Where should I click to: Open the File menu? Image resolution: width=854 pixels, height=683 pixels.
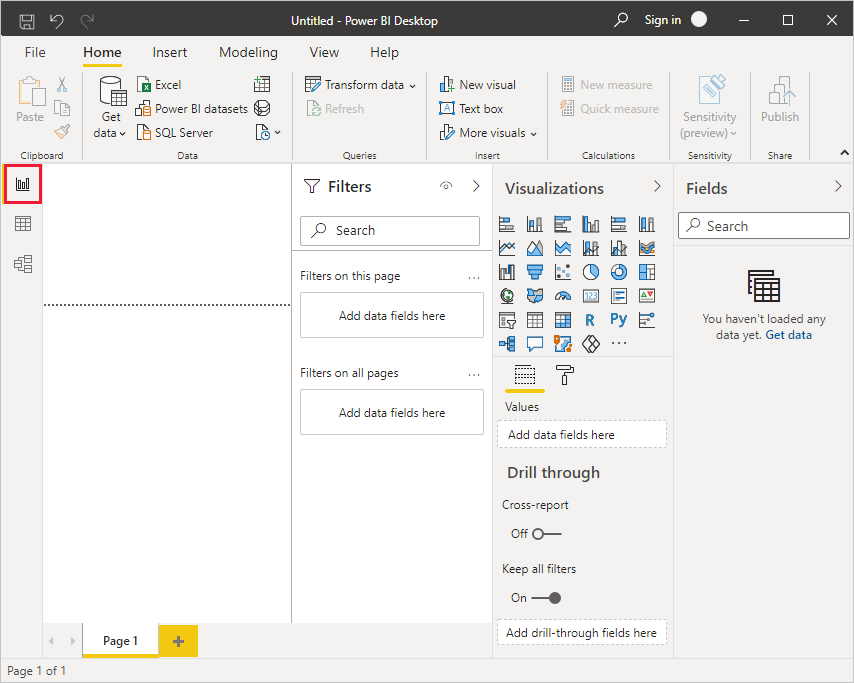35,52
